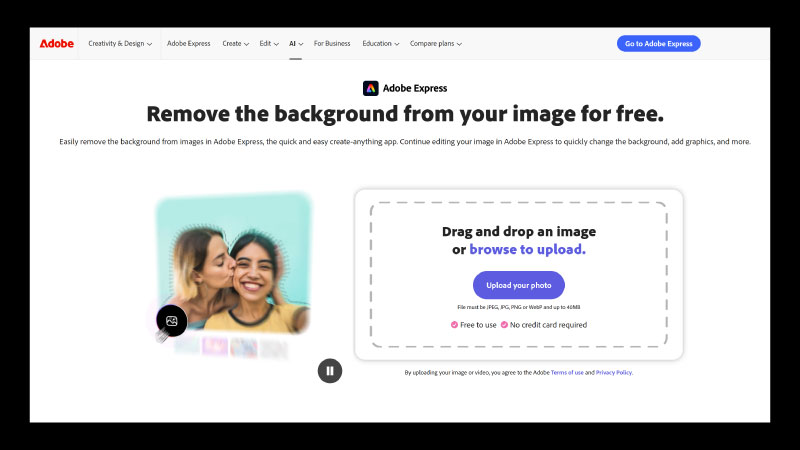The image size is (800, 450).
Task: Click the Adobe Express app icon
Action: (370, 88)
